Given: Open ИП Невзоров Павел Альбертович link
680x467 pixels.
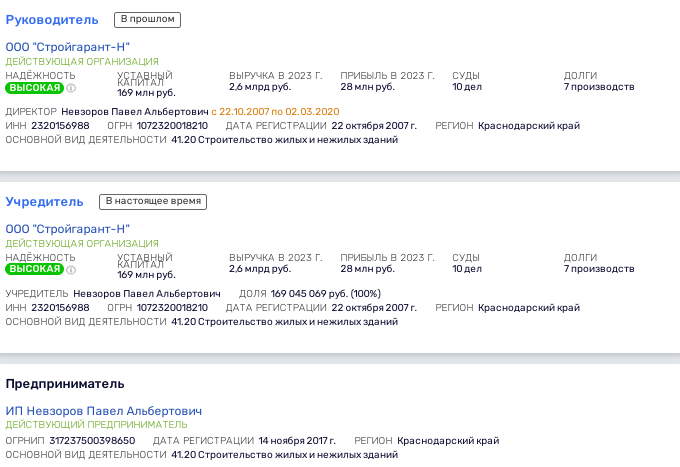Looking at the screenshot, I should [104, 411].
